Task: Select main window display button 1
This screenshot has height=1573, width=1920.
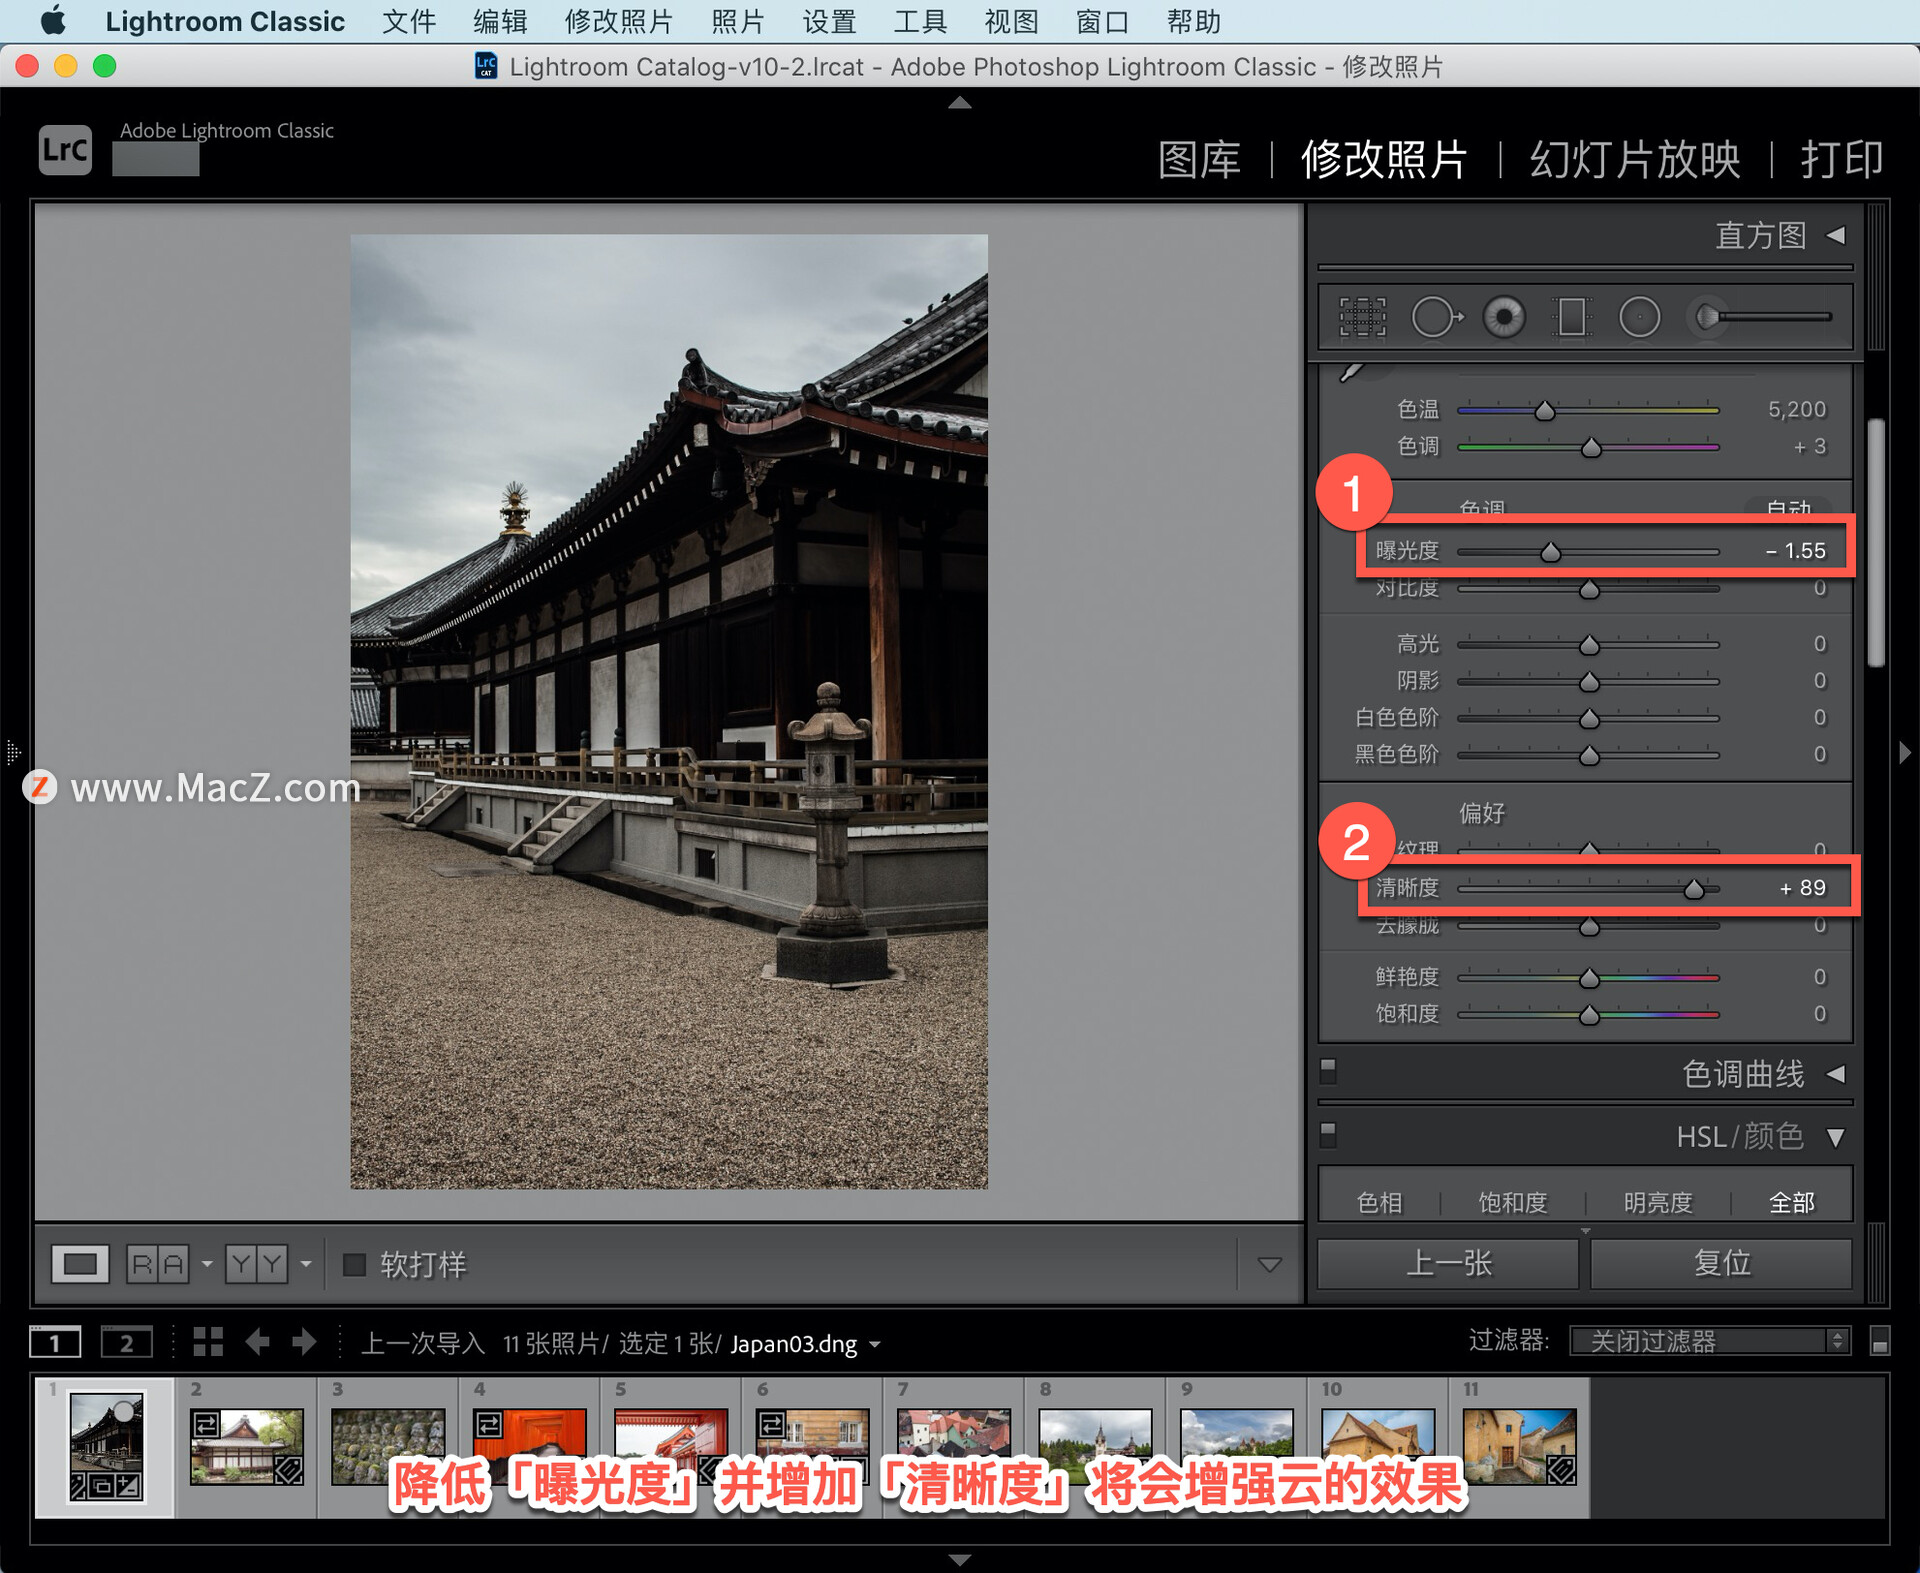Action: point(55,1342)
